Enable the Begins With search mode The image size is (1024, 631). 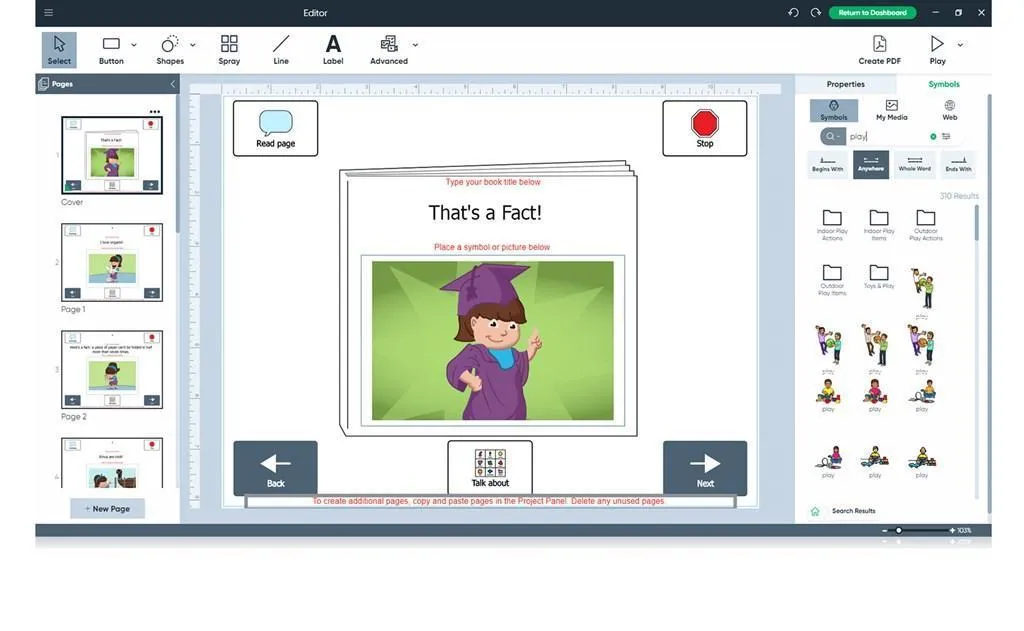pos(827,164)
